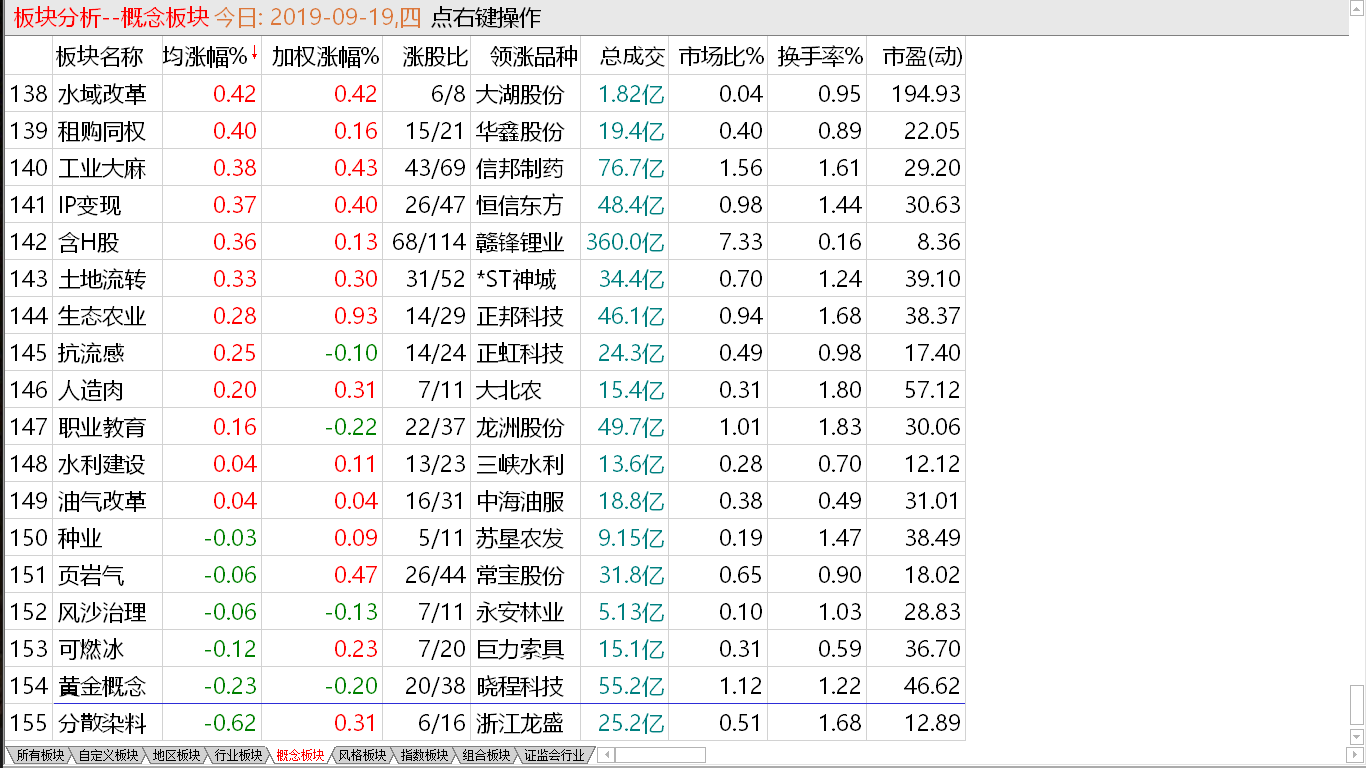1366x768 pixels.
Task: Click leading stock 三峡水利
Action: 520,464
